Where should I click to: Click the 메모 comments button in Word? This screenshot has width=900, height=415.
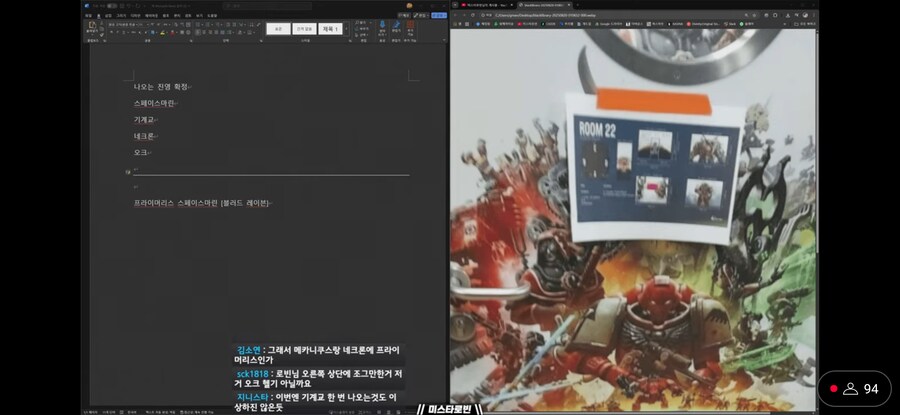404,15
